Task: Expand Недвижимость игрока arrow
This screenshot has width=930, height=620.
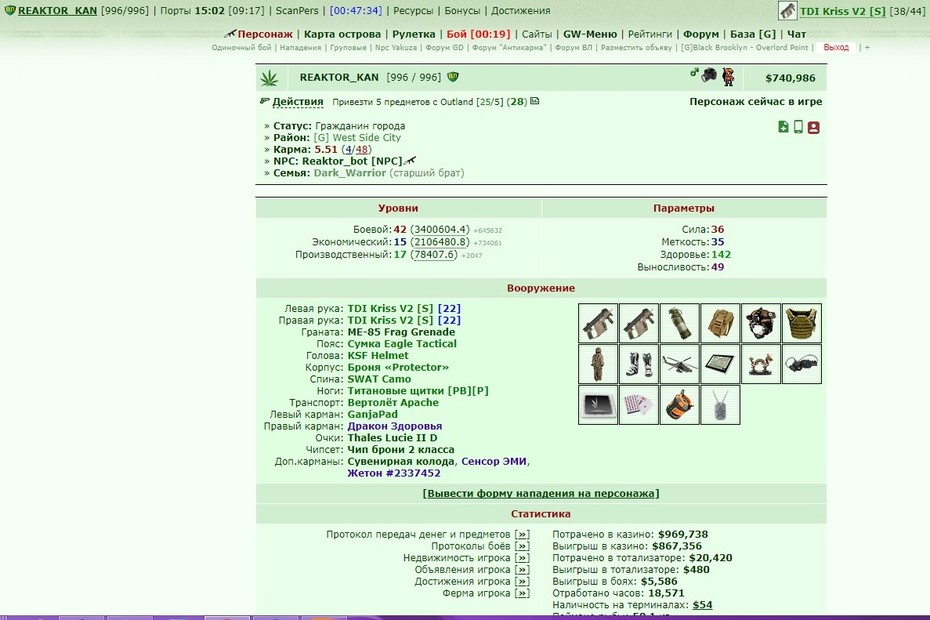Action: (x=522, y=558)
